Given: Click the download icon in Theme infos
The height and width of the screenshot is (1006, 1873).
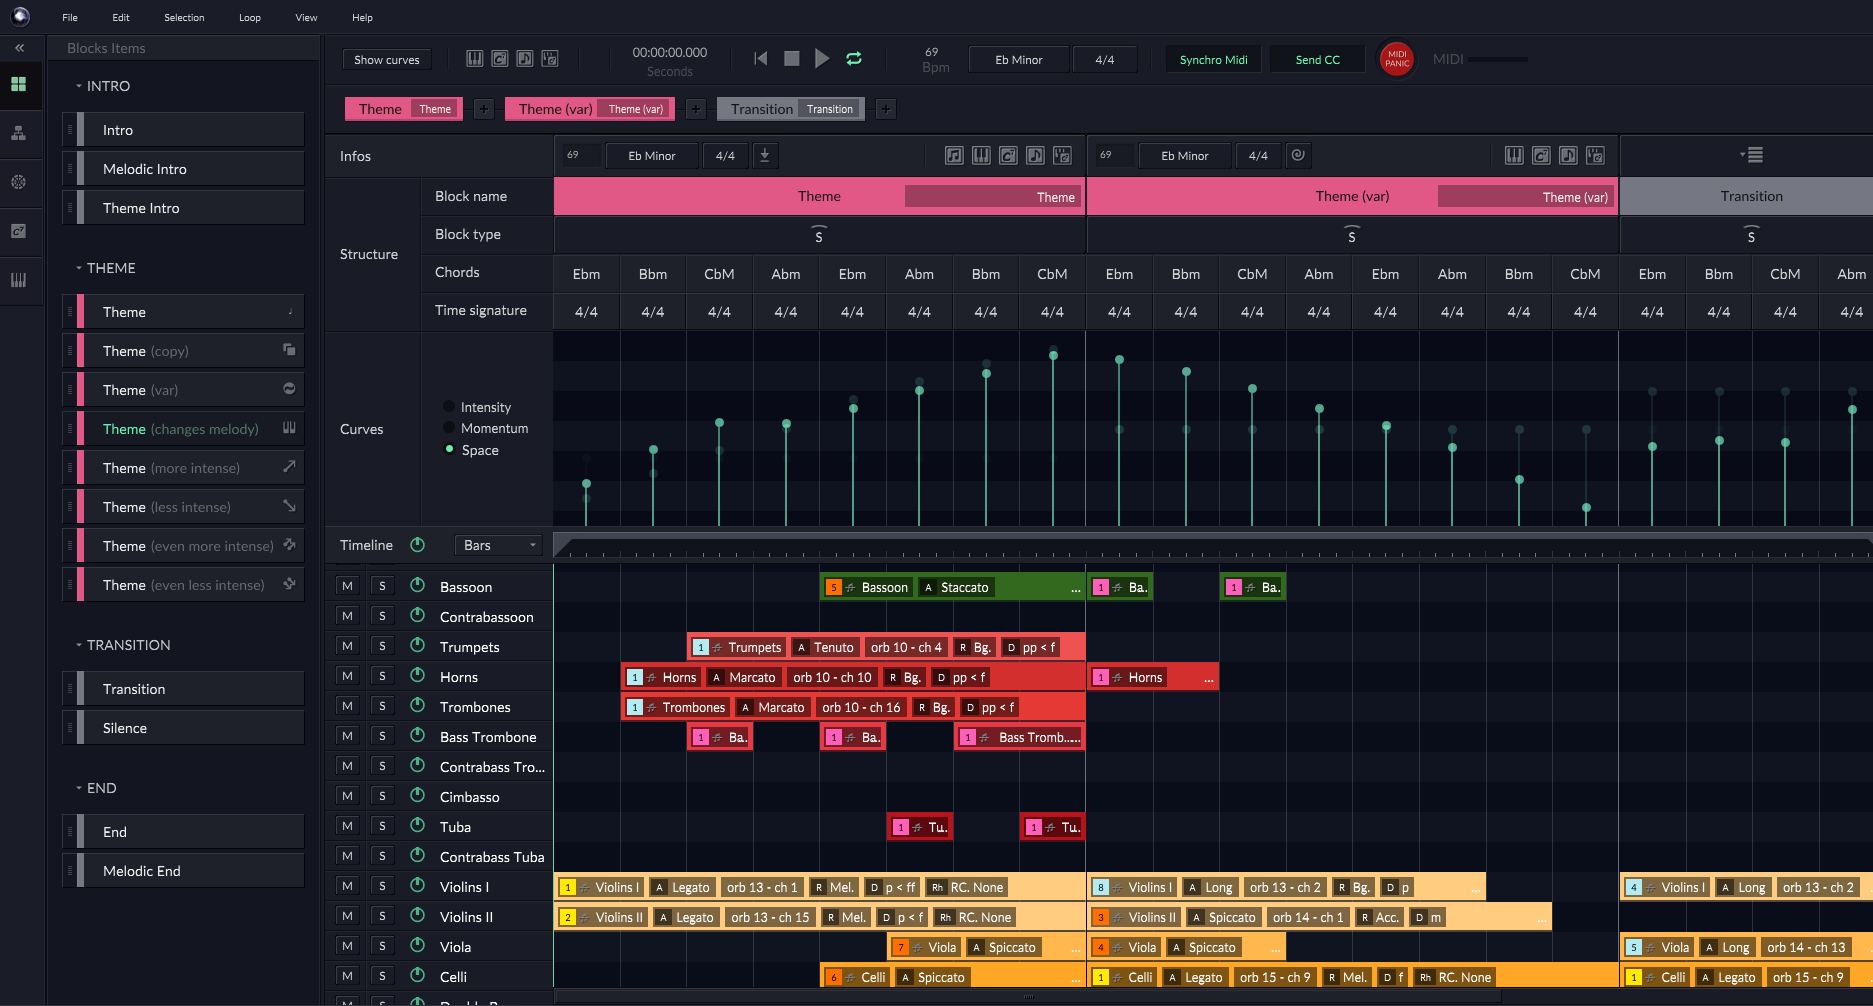Looking at the screenshot, I should coord(765,155).
